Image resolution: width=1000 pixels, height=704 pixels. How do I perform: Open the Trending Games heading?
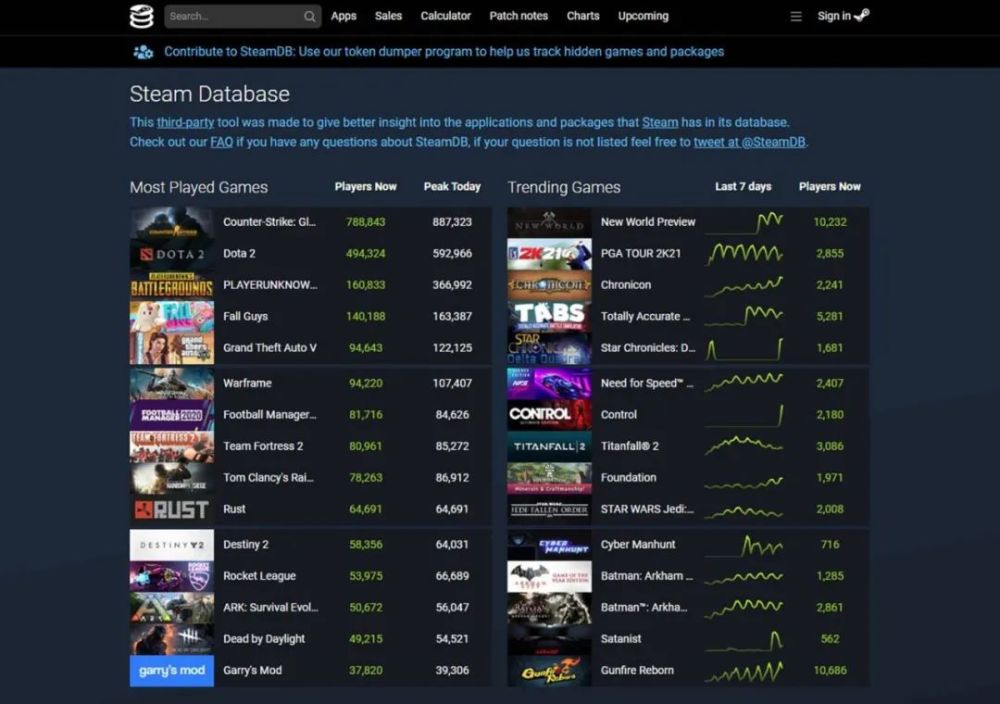[564, 187]
